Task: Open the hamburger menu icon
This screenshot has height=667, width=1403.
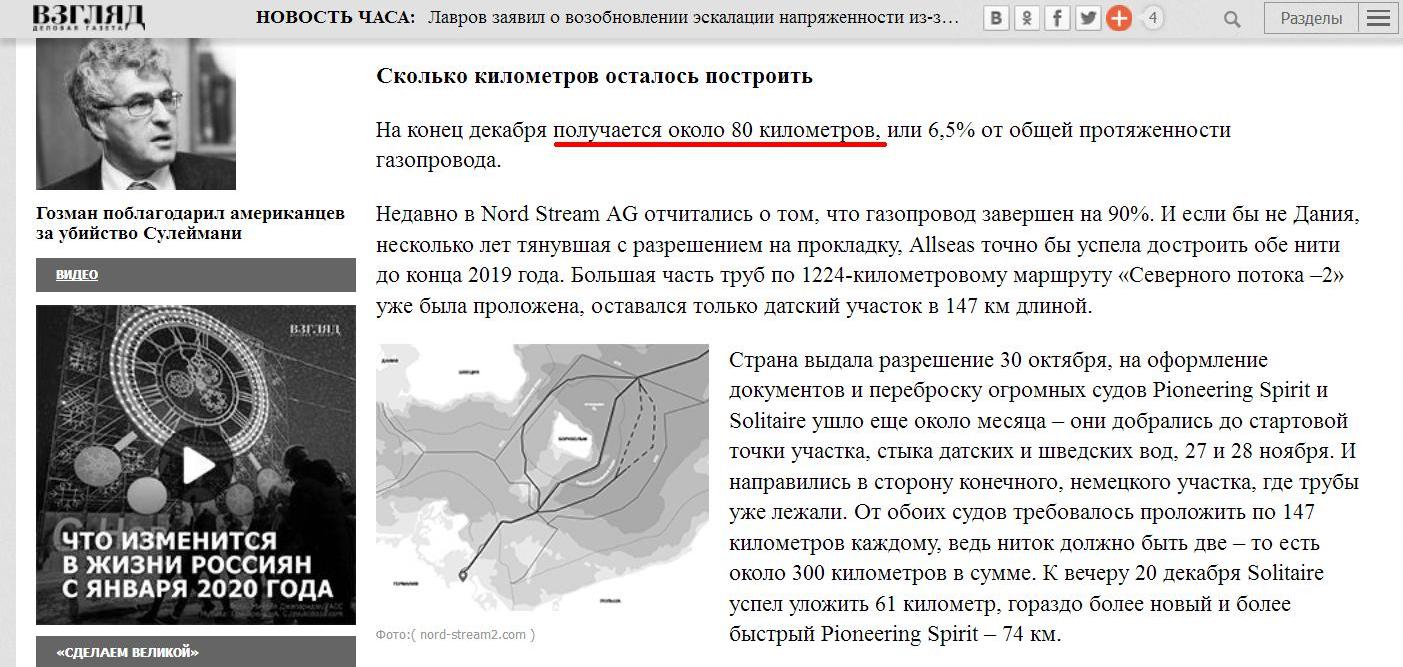Action: coord(1380,18)
